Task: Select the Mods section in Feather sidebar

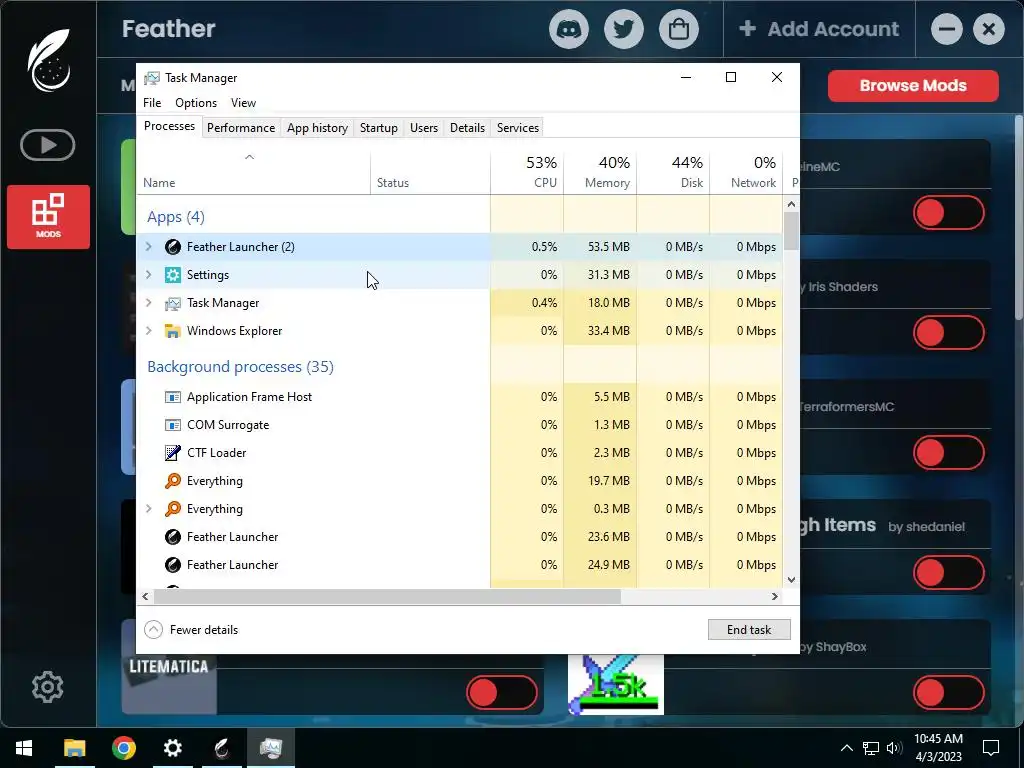Action: pyautogui.click(x=48, y=217)
